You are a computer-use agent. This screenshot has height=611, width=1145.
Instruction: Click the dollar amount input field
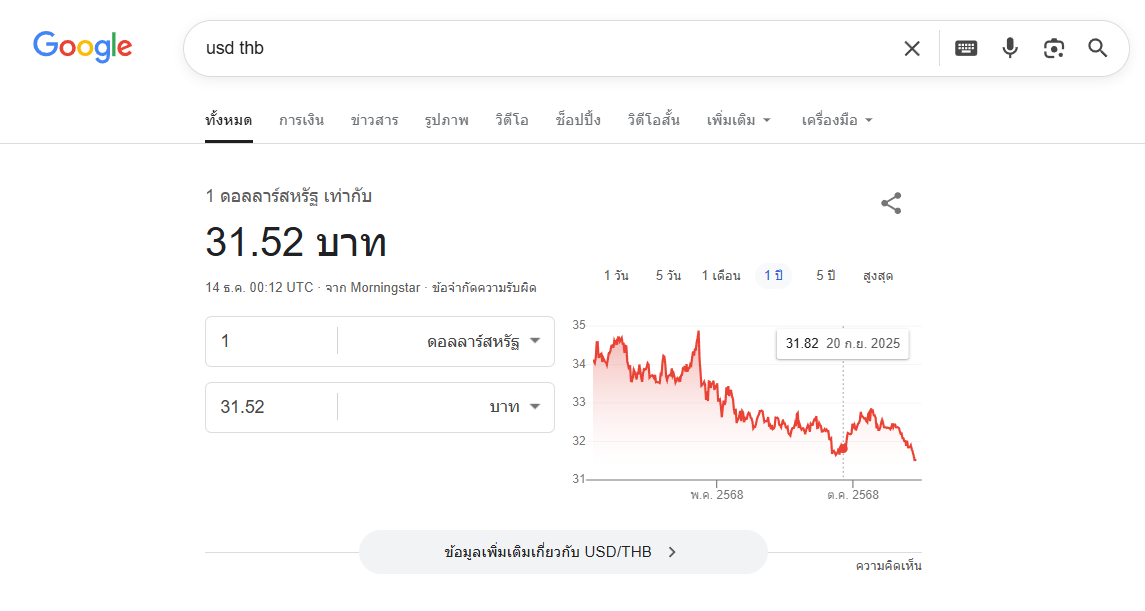270,341
